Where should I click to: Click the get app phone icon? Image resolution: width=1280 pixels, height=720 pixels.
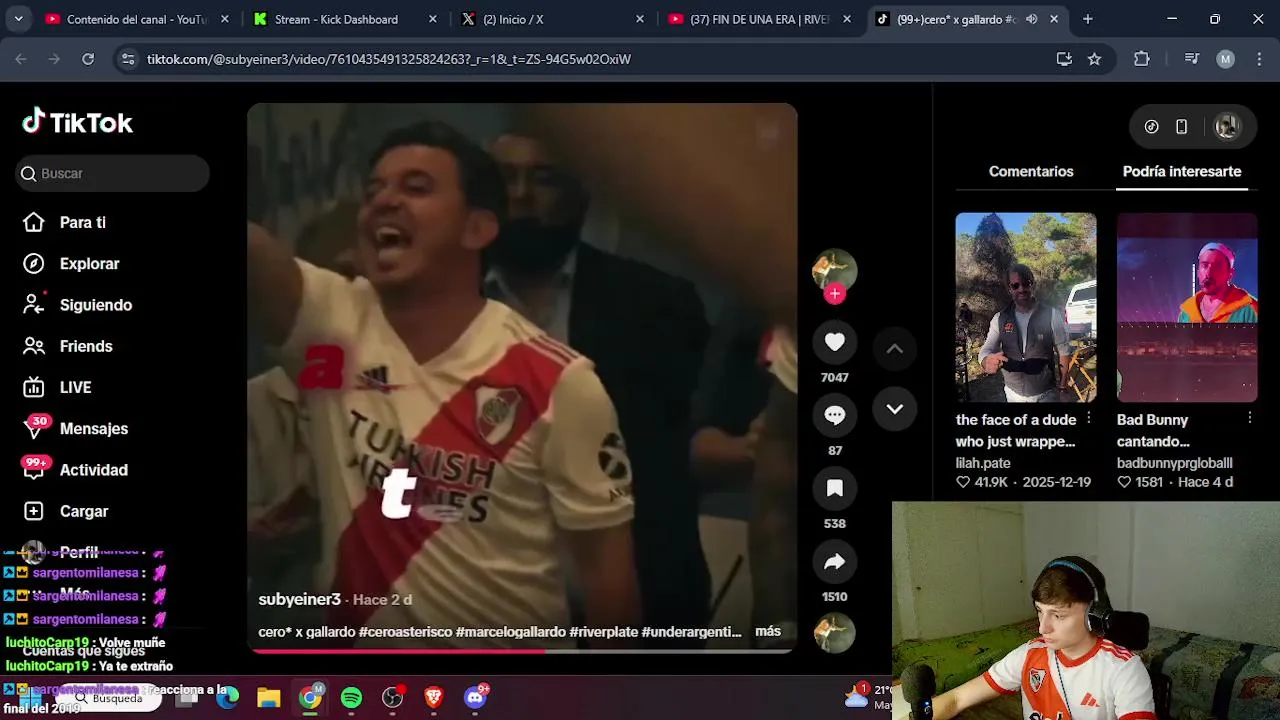(x=1181, y=127)
